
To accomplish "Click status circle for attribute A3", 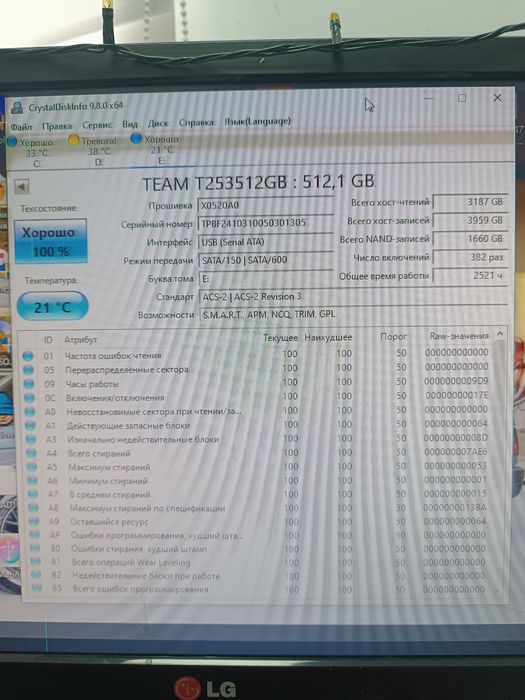I will (x=31, y=439).
